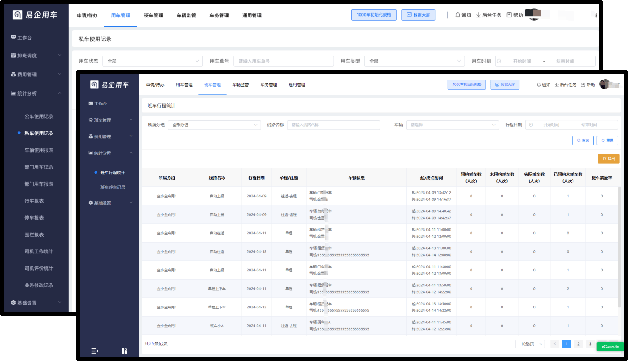This screenshot has width=629, height=362.
Task: Expand the 基础设置 section in front window sidebar
Action: click(x=110, y=203)
